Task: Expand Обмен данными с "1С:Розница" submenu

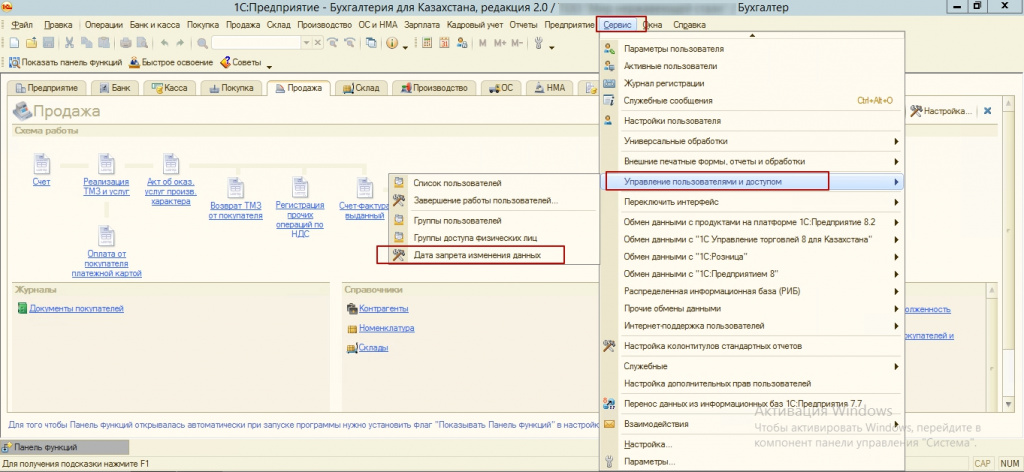Action: 896,257
